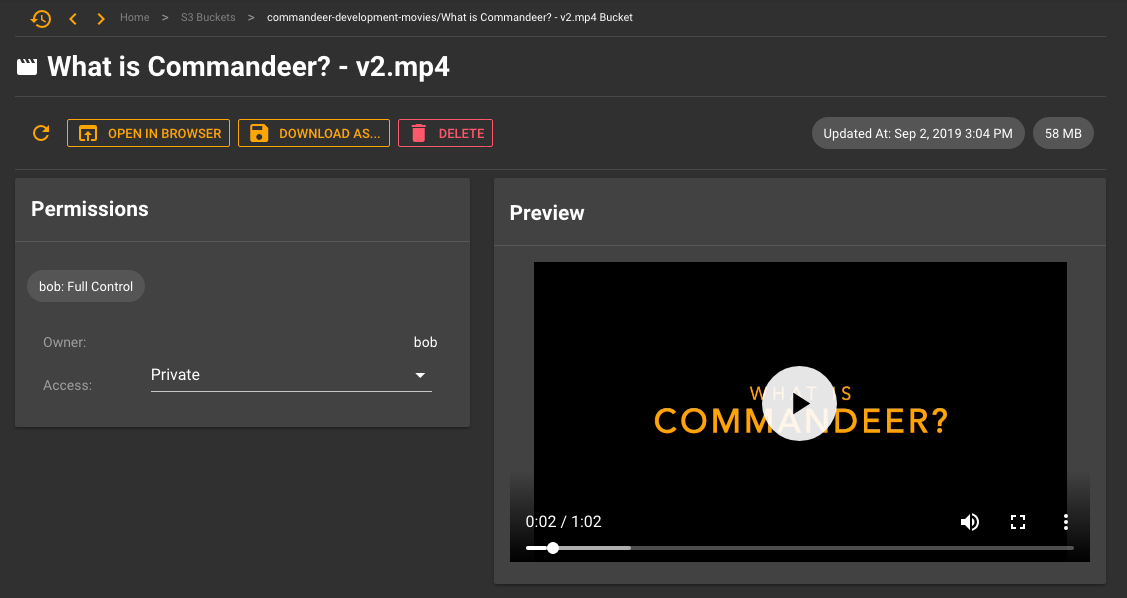
Task: Mute the video volume
Action: coord(970,522)
